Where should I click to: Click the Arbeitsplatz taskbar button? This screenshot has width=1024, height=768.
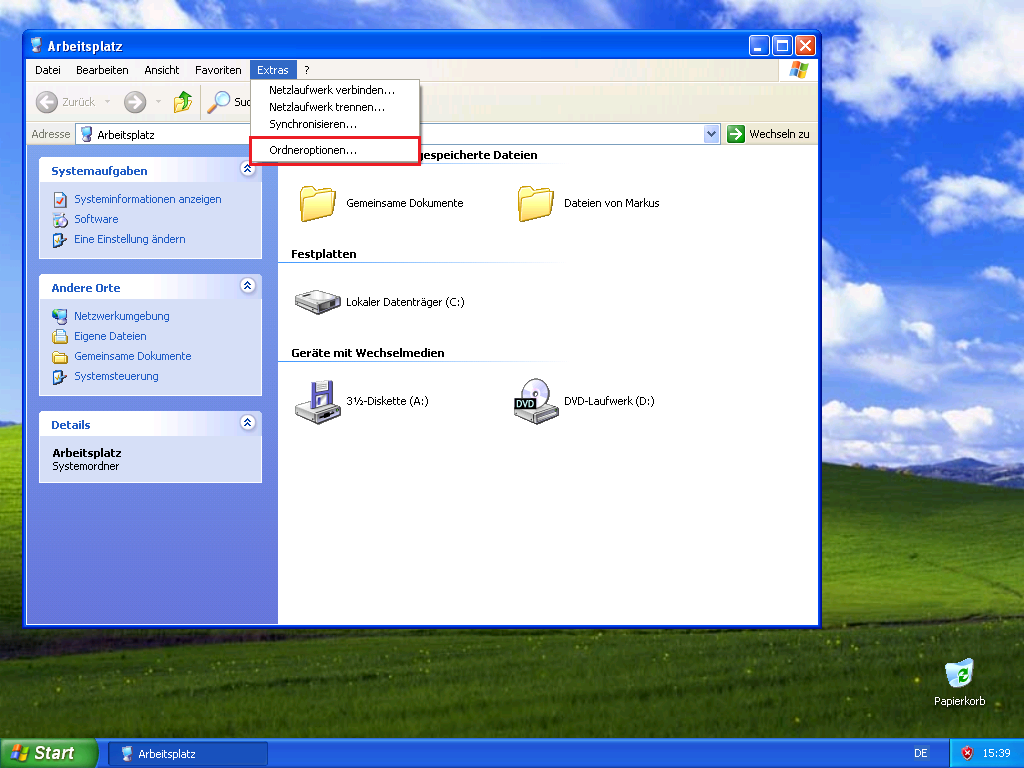(187, 754)
